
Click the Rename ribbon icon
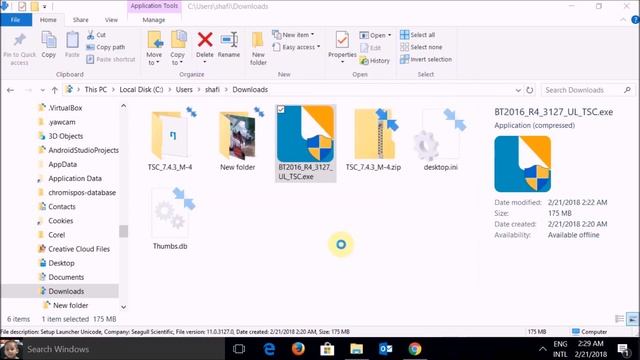[x=229, y=40]
